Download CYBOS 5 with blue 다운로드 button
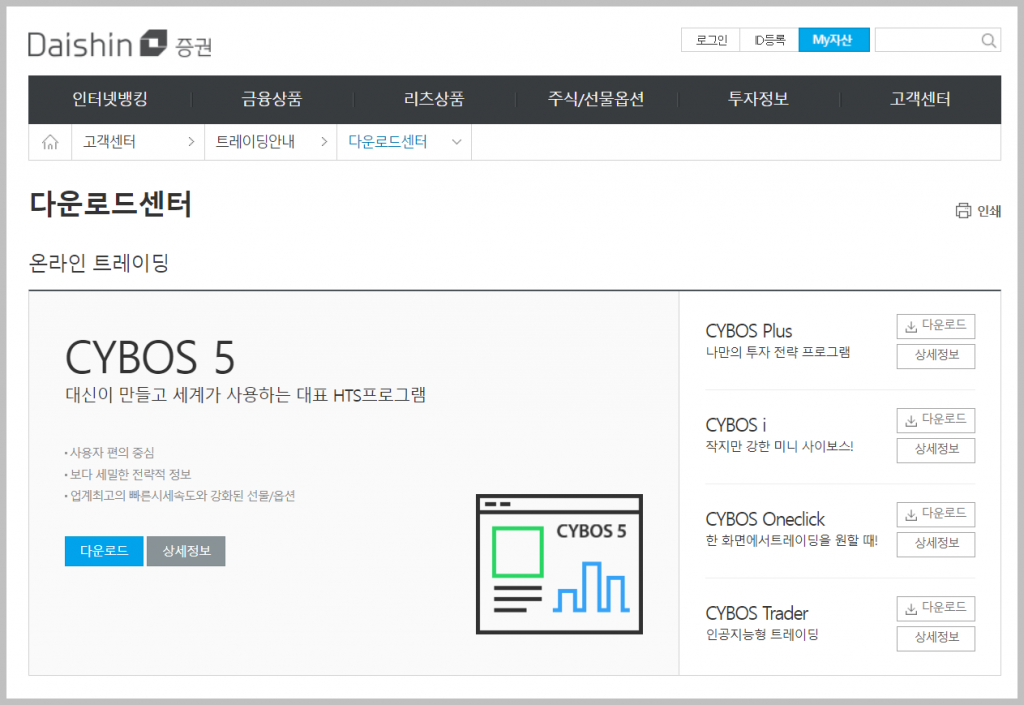The image size is (1024, 705). tap(104, 551)
